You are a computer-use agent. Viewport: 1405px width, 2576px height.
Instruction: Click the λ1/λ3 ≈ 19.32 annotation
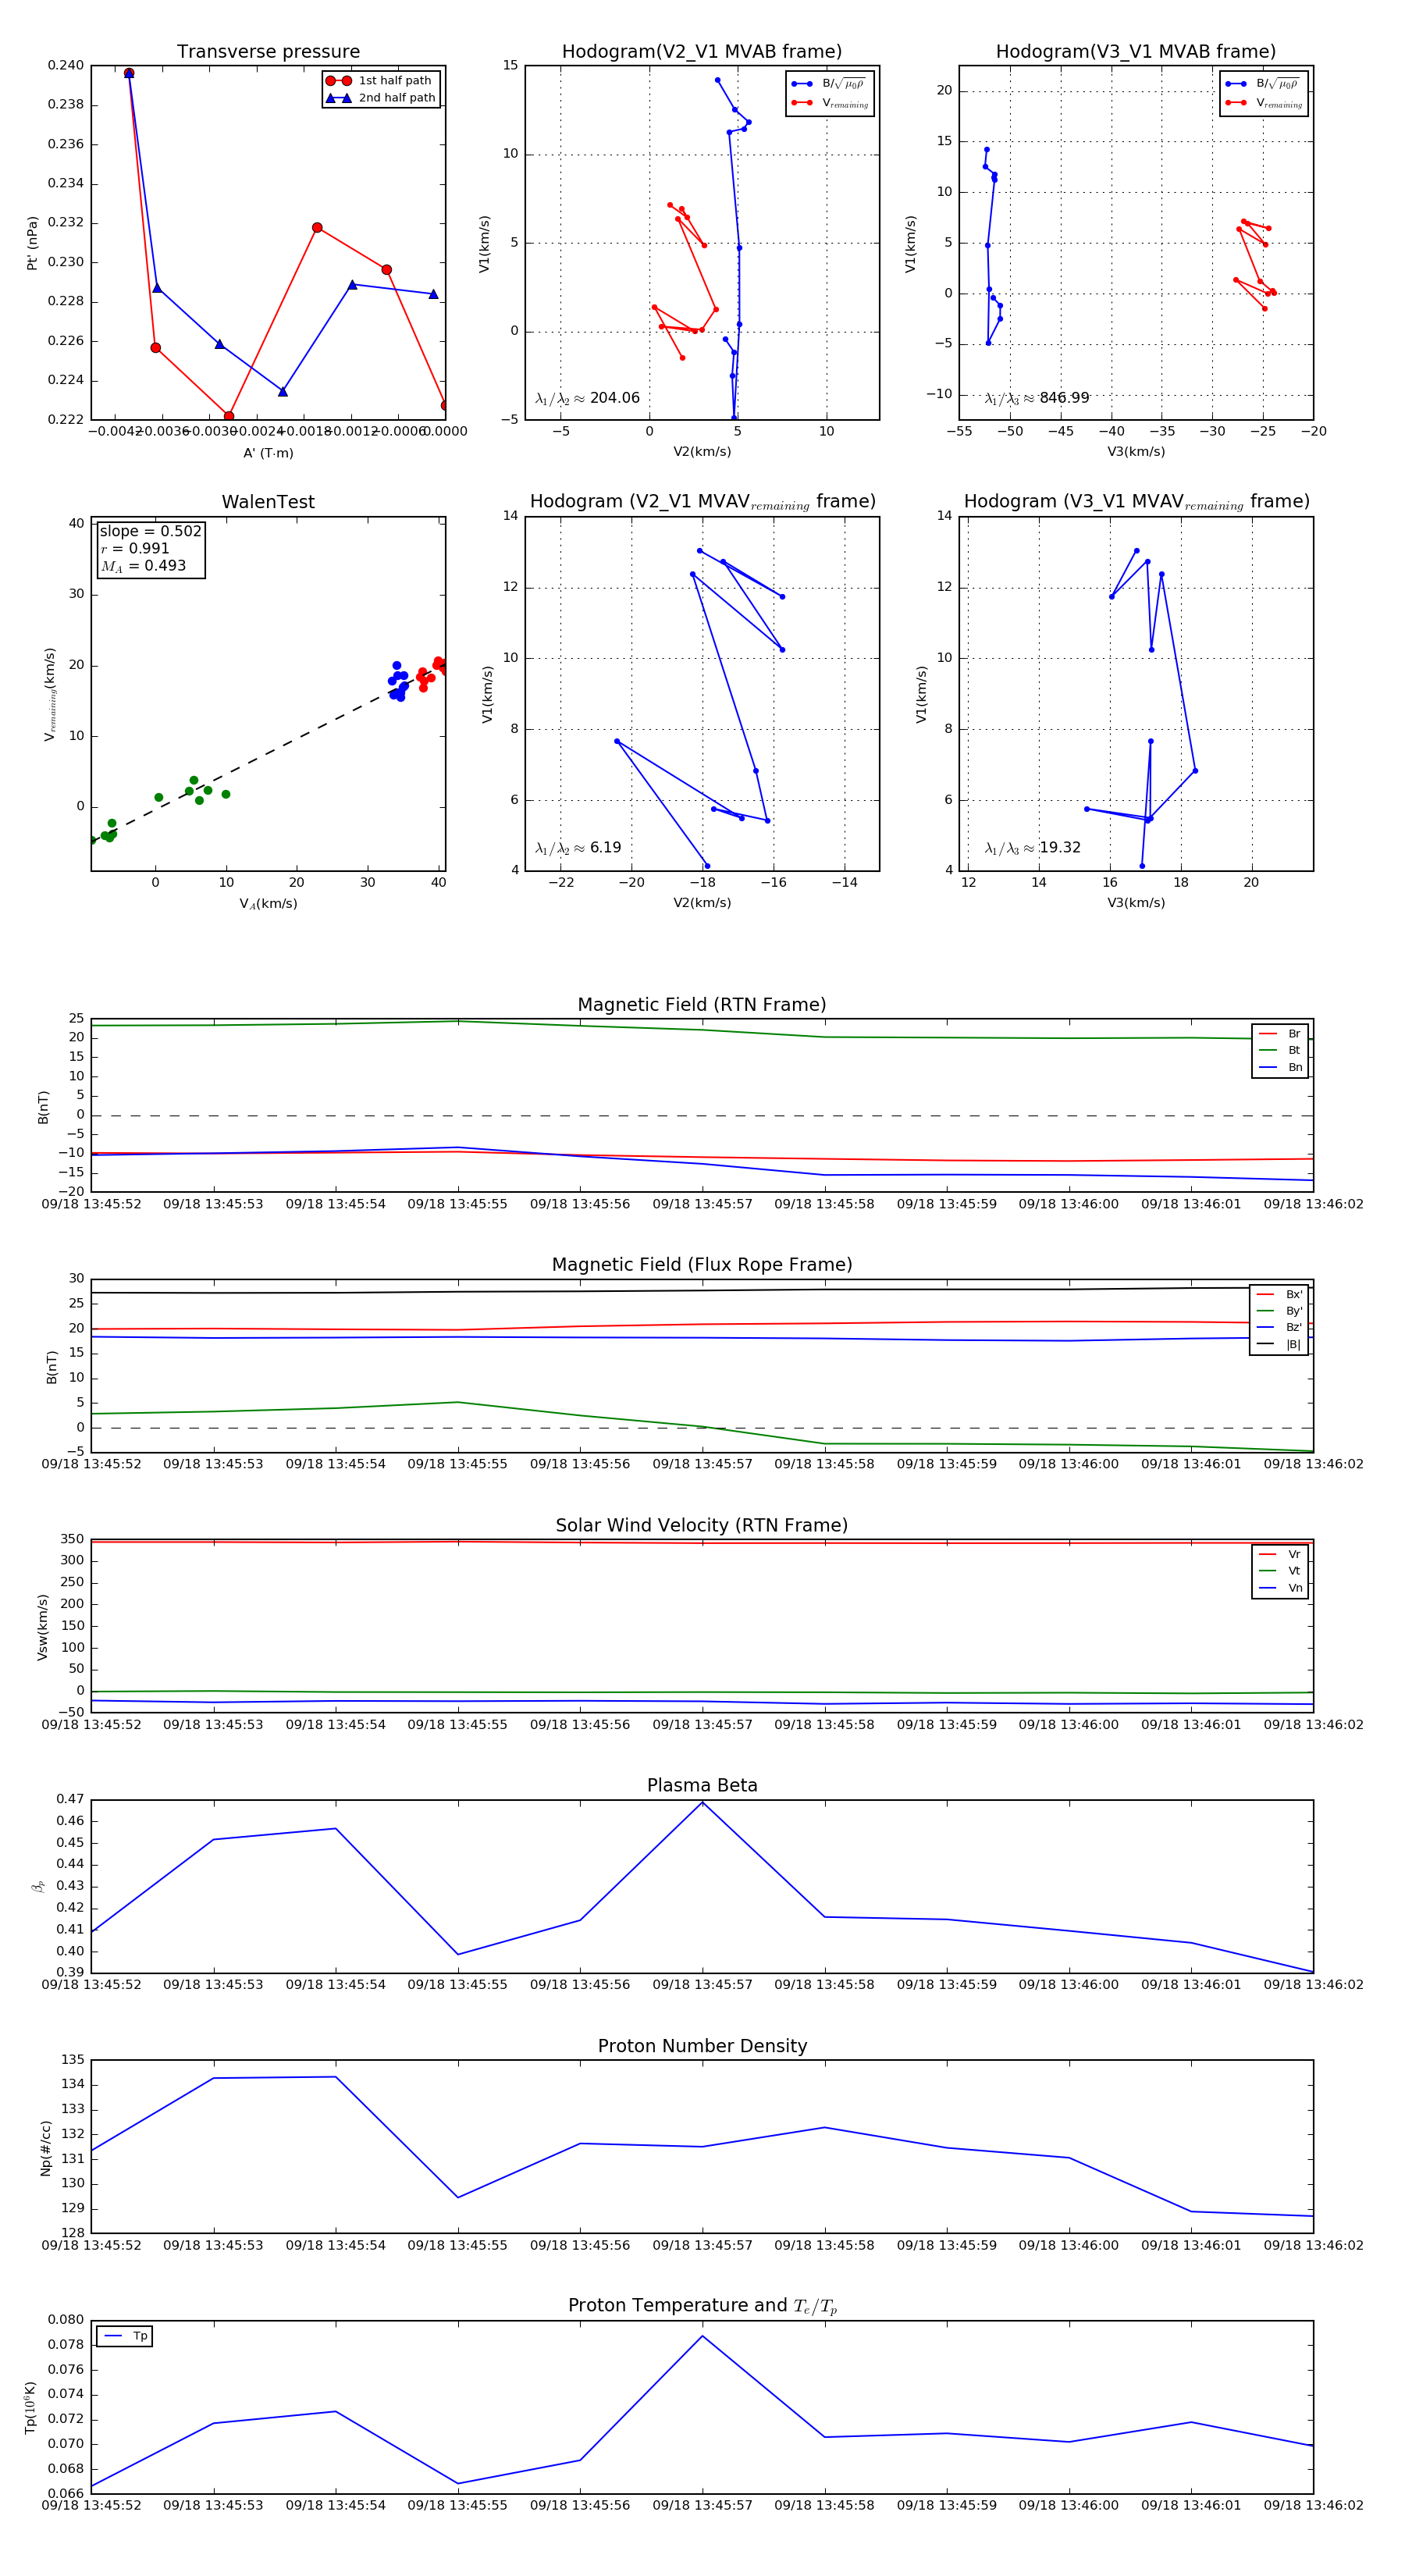point(1033,848)
